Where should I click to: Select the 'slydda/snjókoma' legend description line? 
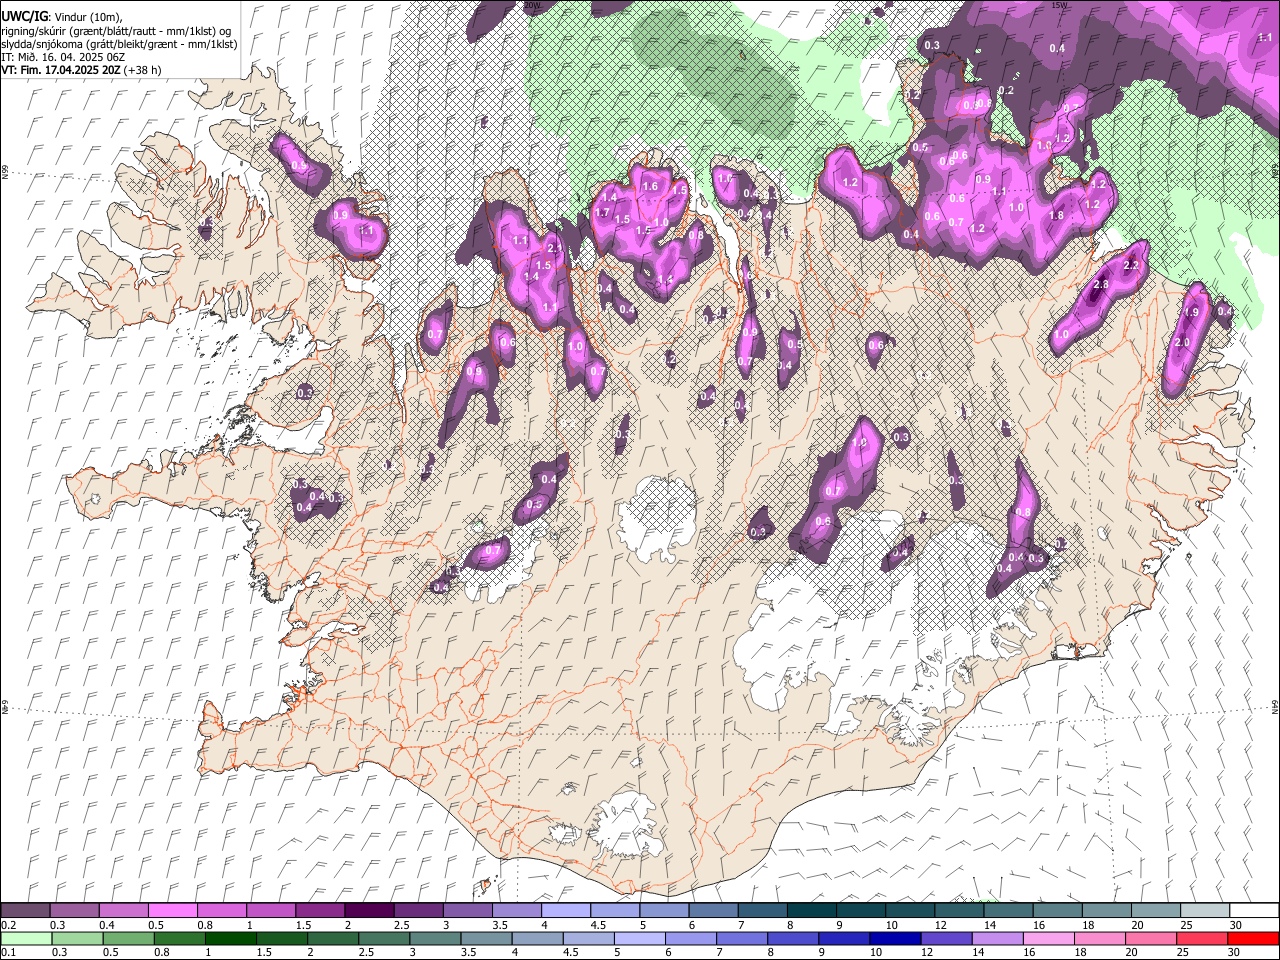coord(119,44)
